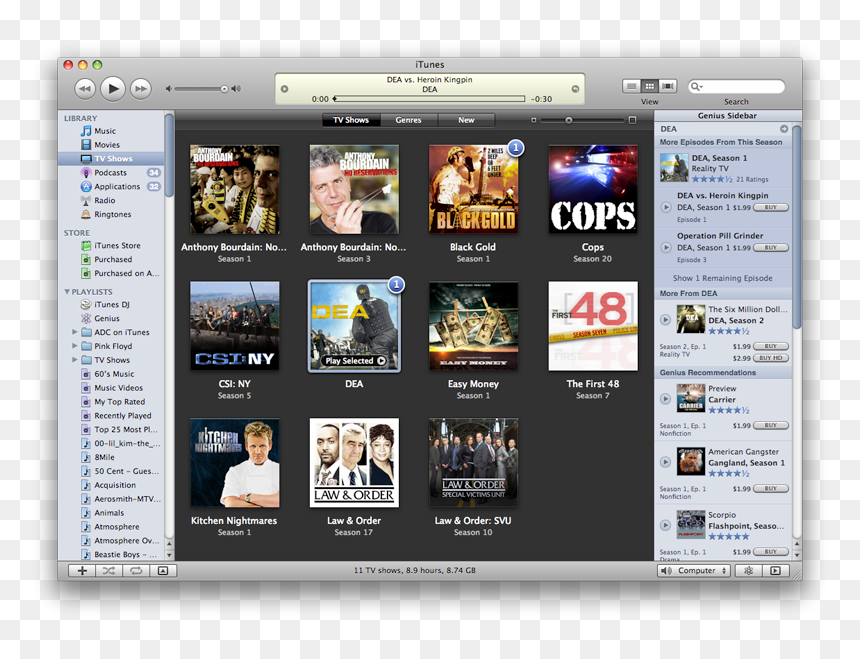Click the Genius Sidebar scrollbar
Image resolution: width=860 pixels, height=659 pixels.
click(x=796, y=227)
